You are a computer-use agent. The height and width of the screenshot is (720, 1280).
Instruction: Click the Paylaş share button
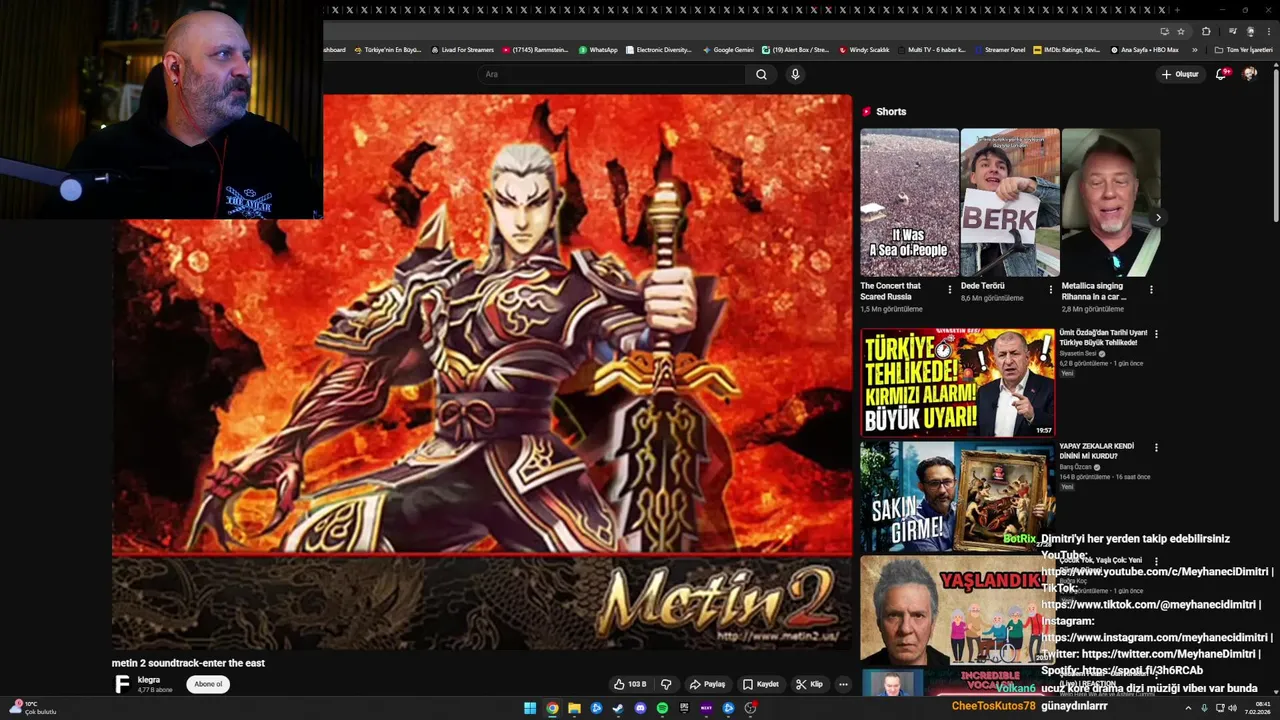click(x=707, y=684)
